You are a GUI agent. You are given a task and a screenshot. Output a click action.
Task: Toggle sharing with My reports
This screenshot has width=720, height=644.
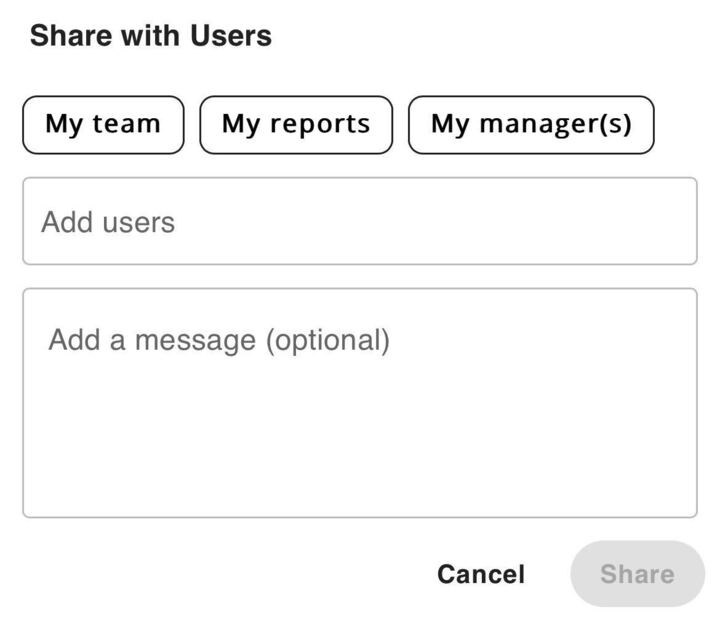pyautogui.click(x=296, y=125)
